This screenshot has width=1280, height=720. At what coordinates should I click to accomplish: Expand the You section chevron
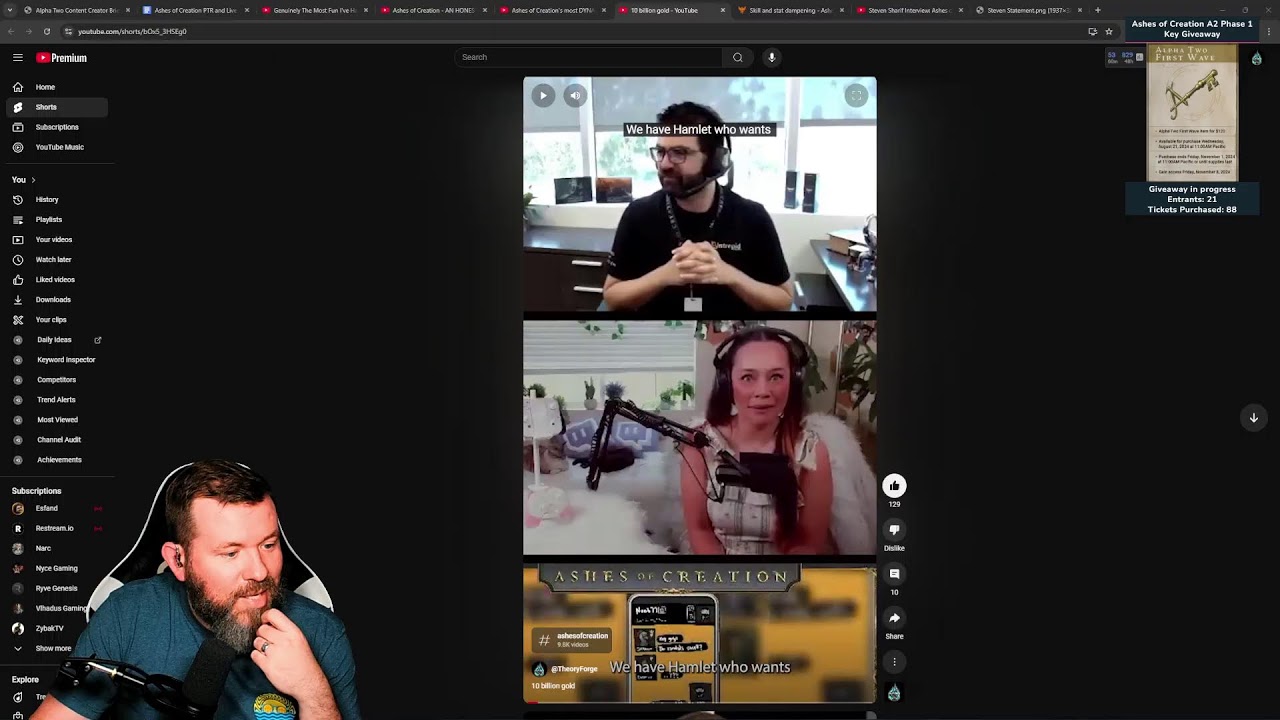[33, 180]
